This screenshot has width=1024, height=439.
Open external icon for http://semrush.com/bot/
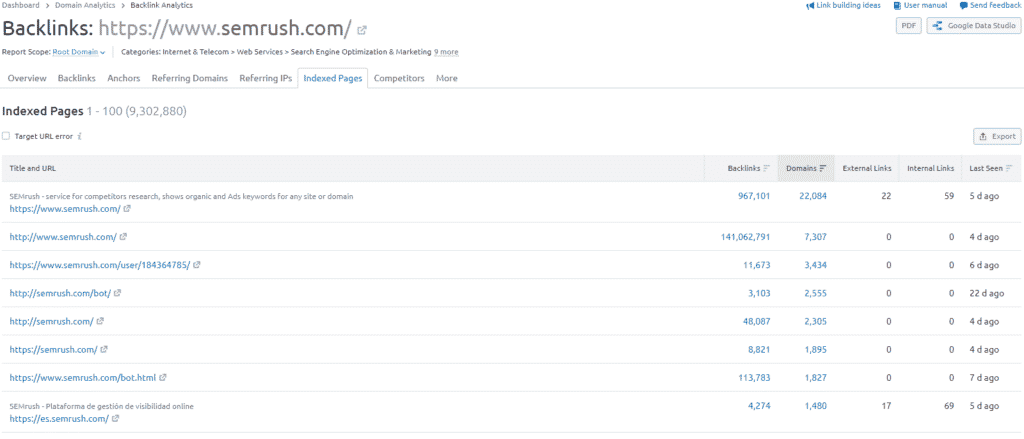(118, 293)
